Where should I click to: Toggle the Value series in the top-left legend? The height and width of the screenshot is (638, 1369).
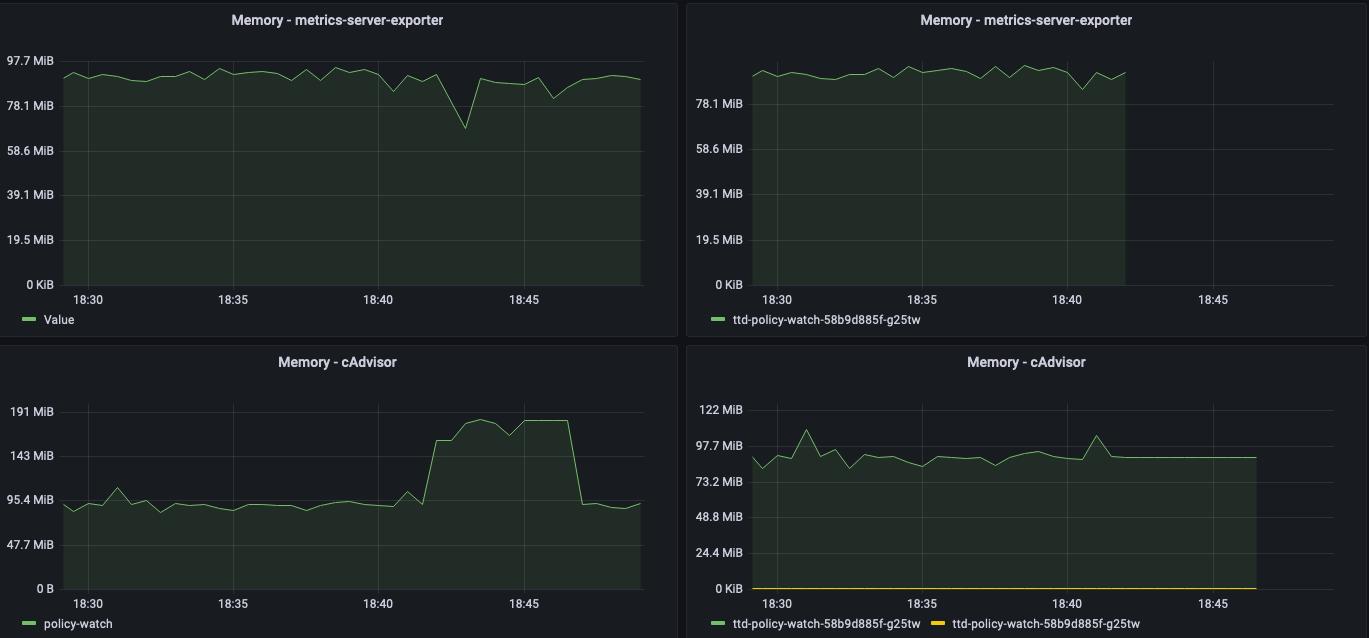tap(60, 319)
